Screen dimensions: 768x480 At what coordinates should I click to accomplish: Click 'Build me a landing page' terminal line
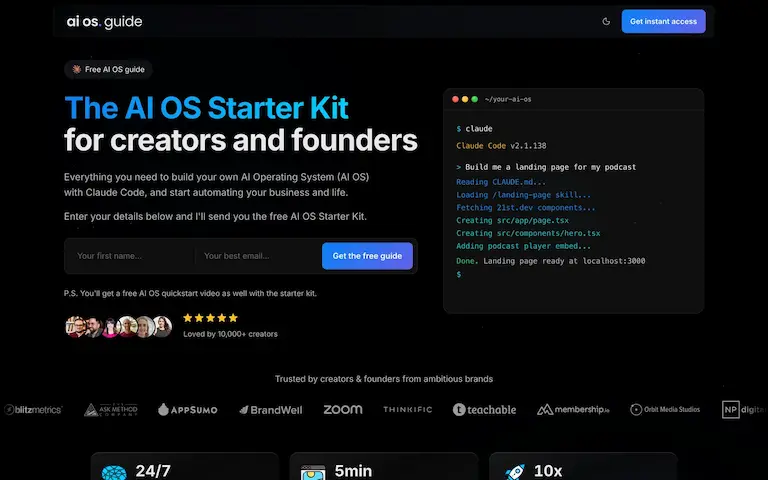tap(546, 167)
